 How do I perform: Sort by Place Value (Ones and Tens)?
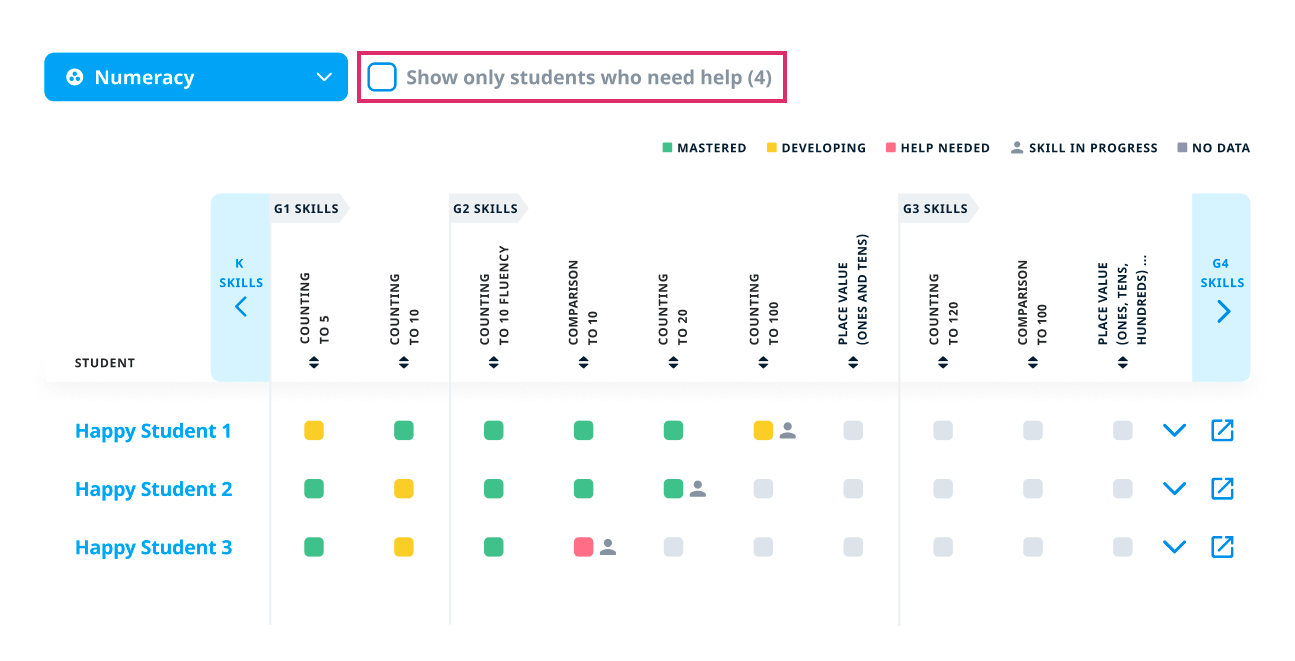[x=853, y=363]
